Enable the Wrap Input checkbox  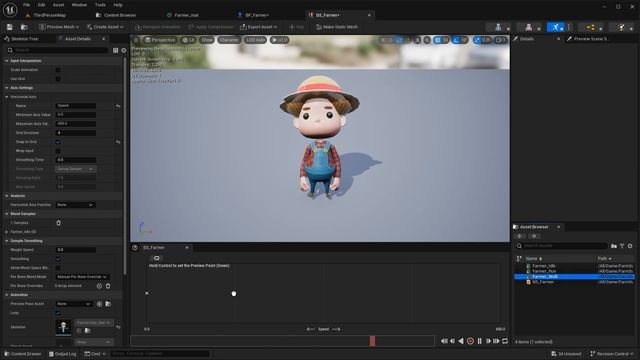[x=58, y=151]
